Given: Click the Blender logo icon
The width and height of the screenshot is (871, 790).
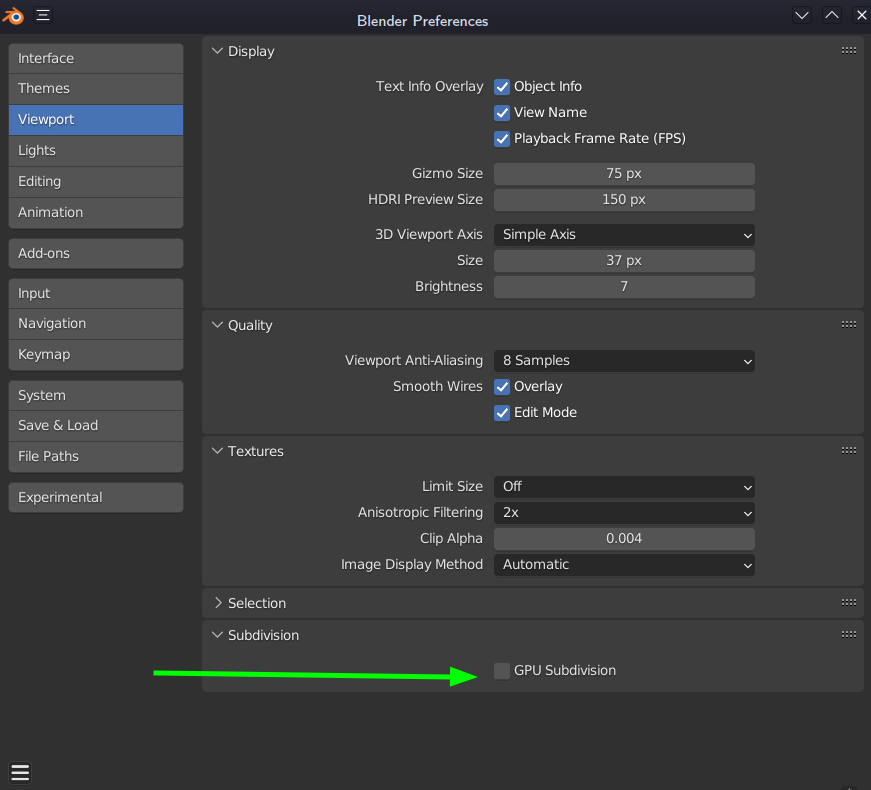Looking at the screenshot, I should pos(13,16).
